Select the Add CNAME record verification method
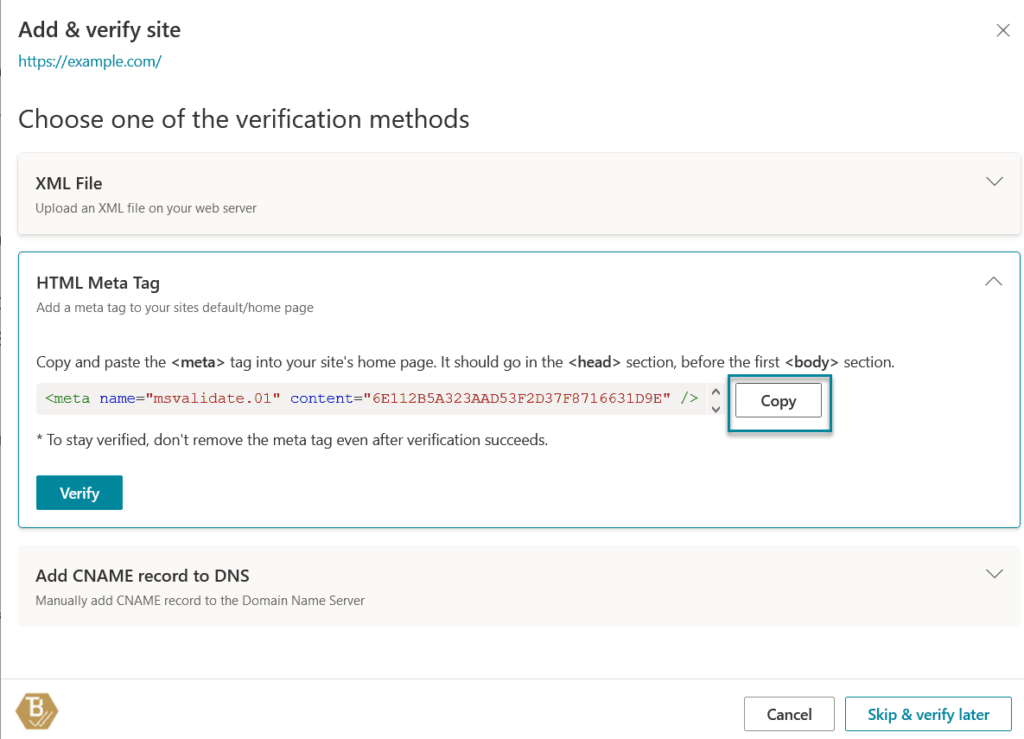Viewport: 1024px width, 739px height. [x=145, y=576]
